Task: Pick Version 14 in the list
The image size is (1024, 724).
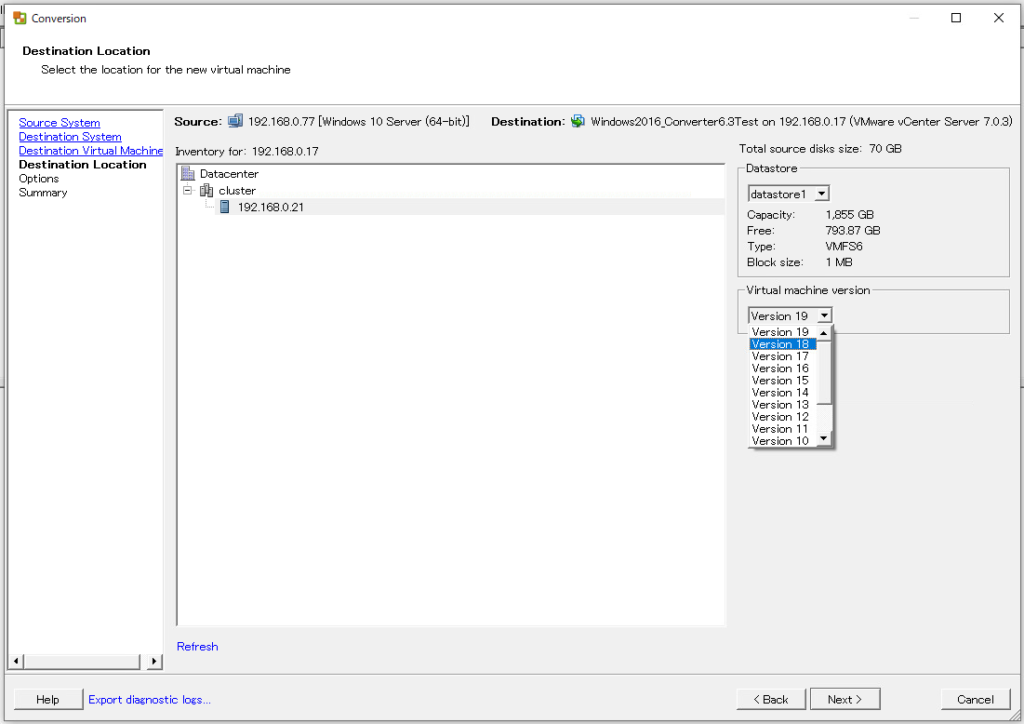Action: [782, 392]
